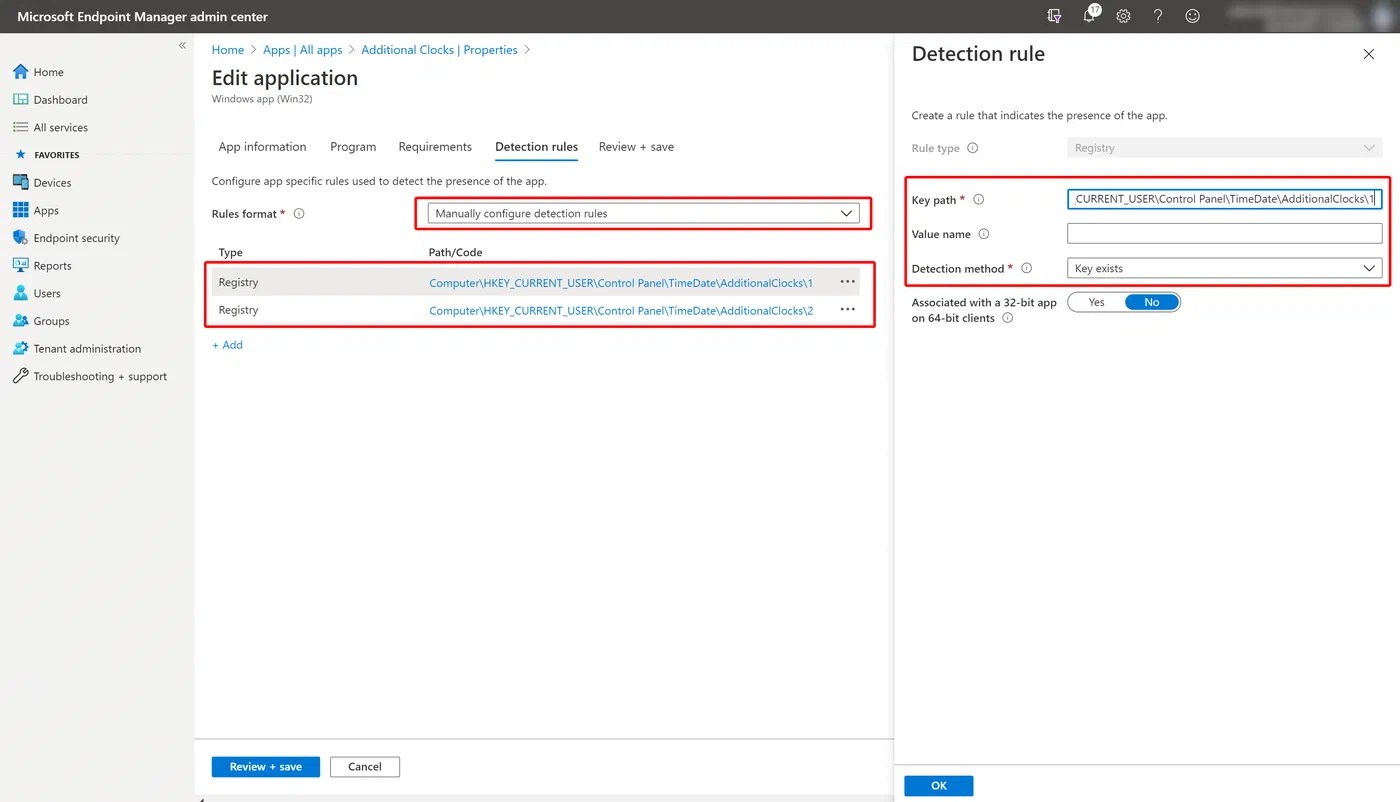Image resolution: width=1400 pixels, height=802 pixels.
Task: Click the Rule type info icon
Action: point(973,148)
